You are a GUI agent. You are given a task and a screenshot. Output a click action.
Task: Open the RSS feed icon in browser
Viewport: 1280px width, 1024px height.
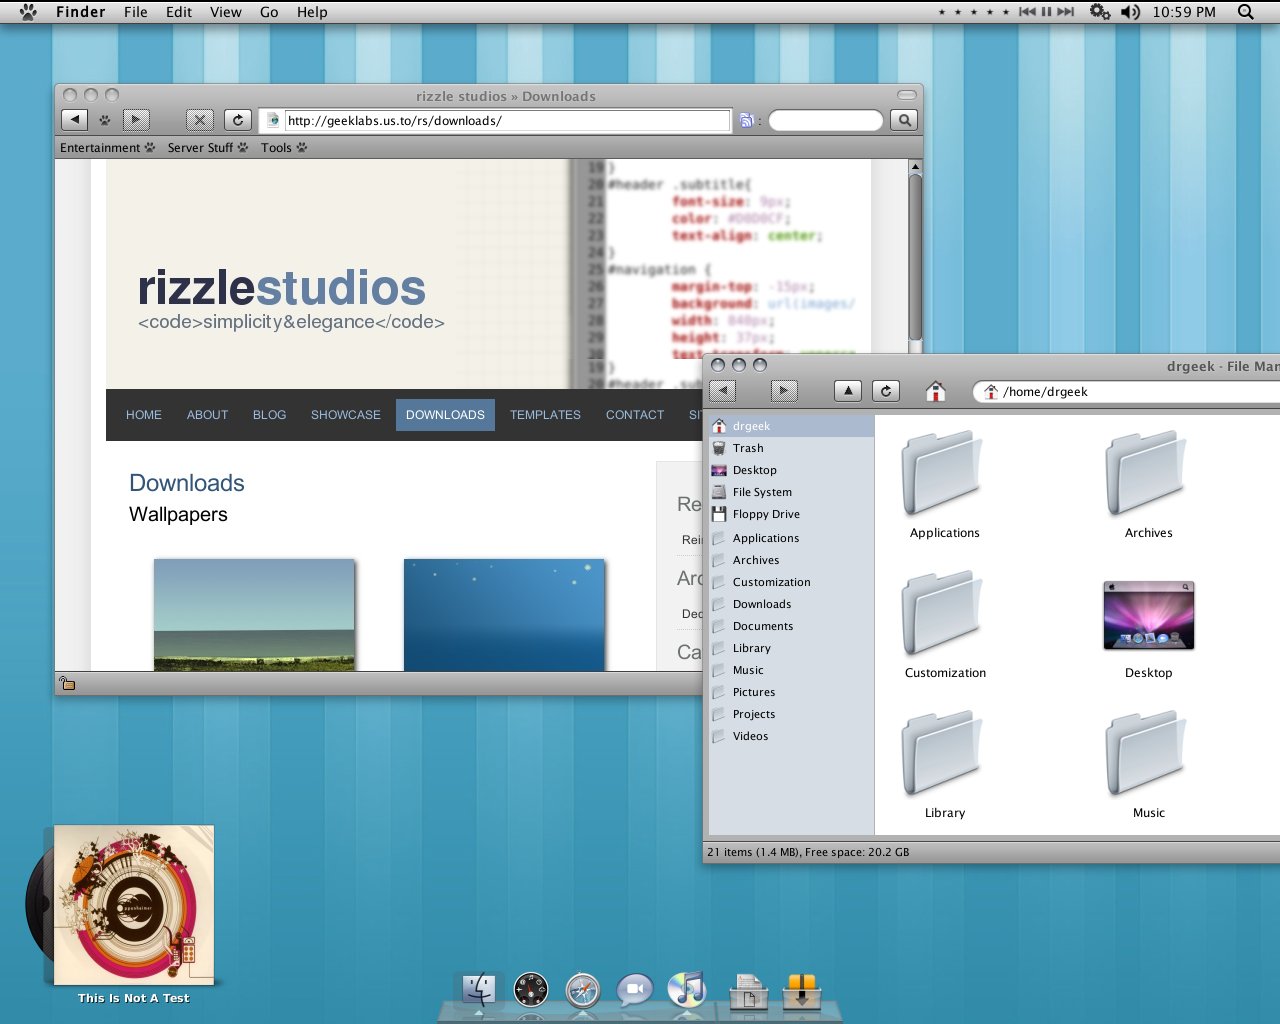[x=746, y=120]
